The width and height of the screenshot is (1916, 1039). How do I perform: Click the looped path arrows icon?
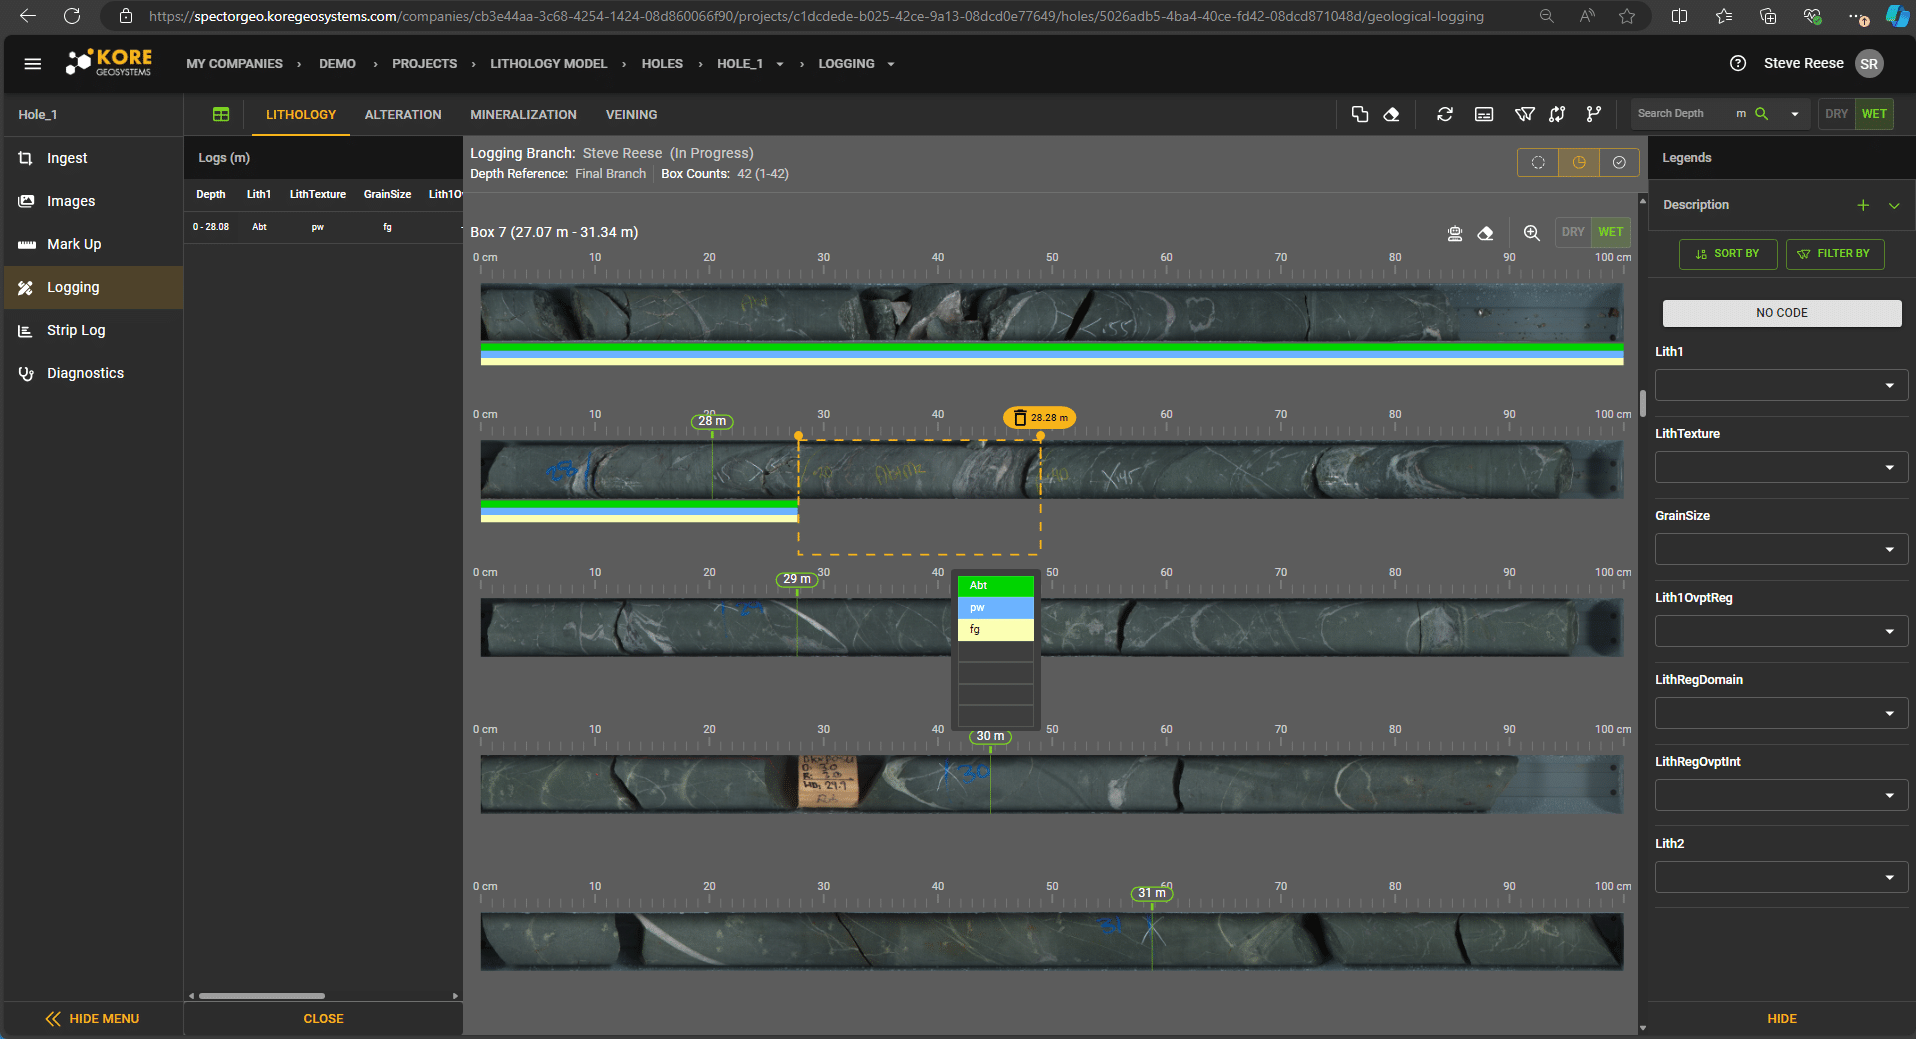[1557, 114]
